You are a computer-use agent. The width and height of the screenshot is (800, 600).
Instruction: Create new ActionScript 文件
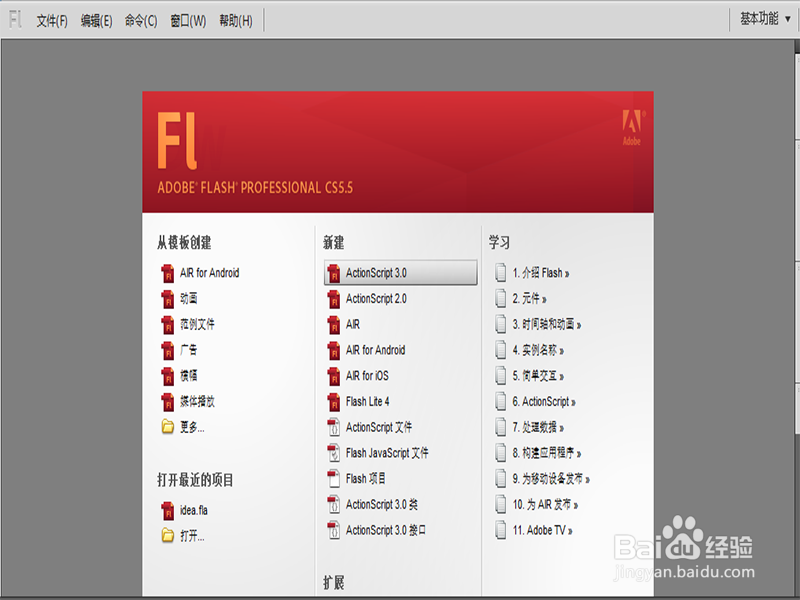[379, 427]
